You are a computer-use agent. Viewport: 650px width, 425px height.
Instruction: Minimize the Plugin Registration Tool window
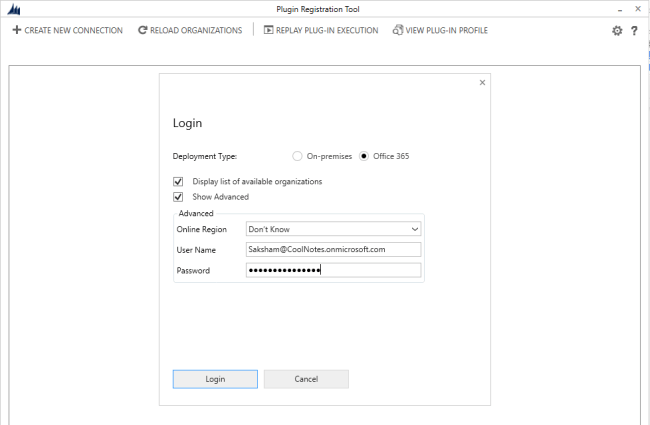point(620,9)
